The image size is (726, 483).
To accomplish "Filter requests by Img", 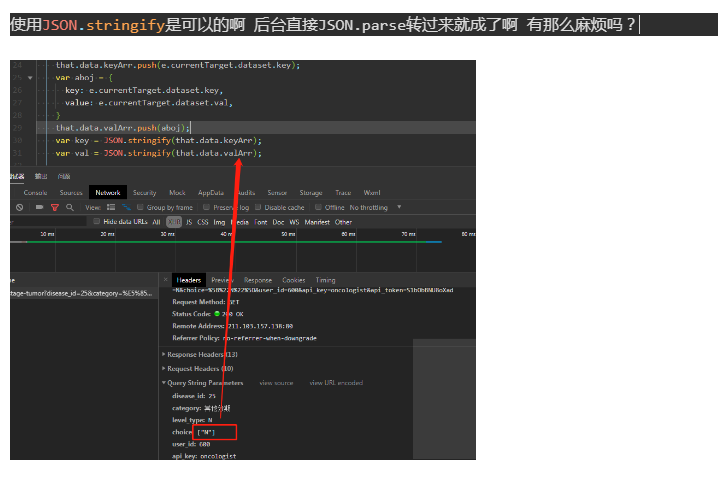I will pos(219,222).
